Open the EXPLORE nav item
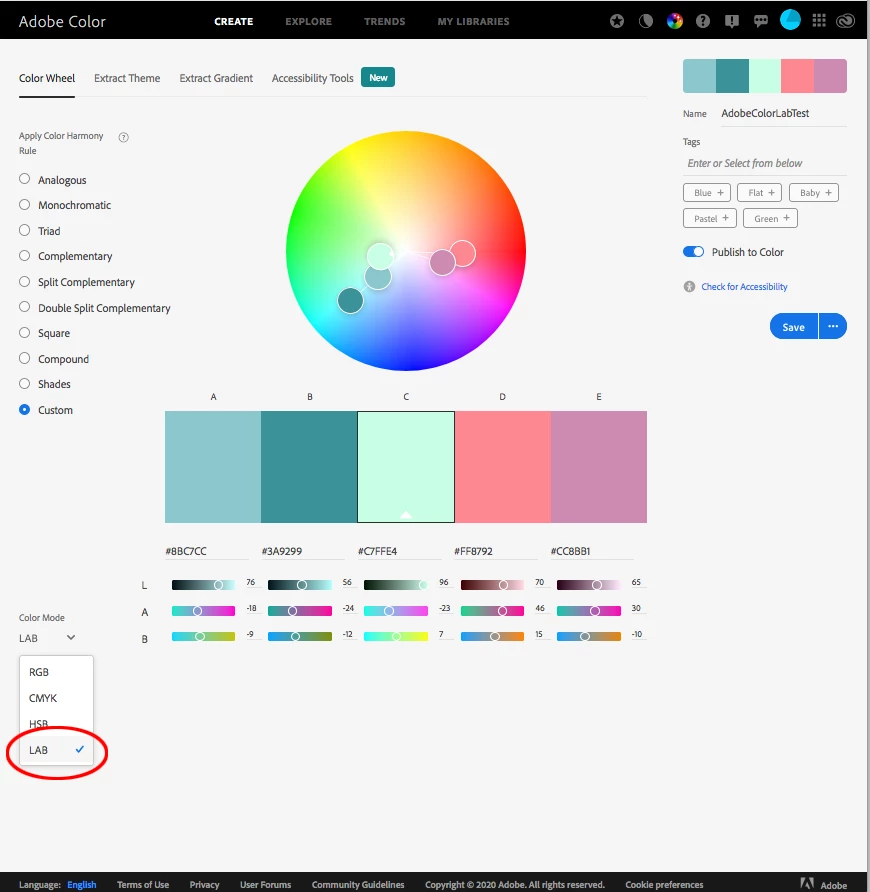Image resolution: width=870 pixels, height=892 pixels. tap(308, 22)
